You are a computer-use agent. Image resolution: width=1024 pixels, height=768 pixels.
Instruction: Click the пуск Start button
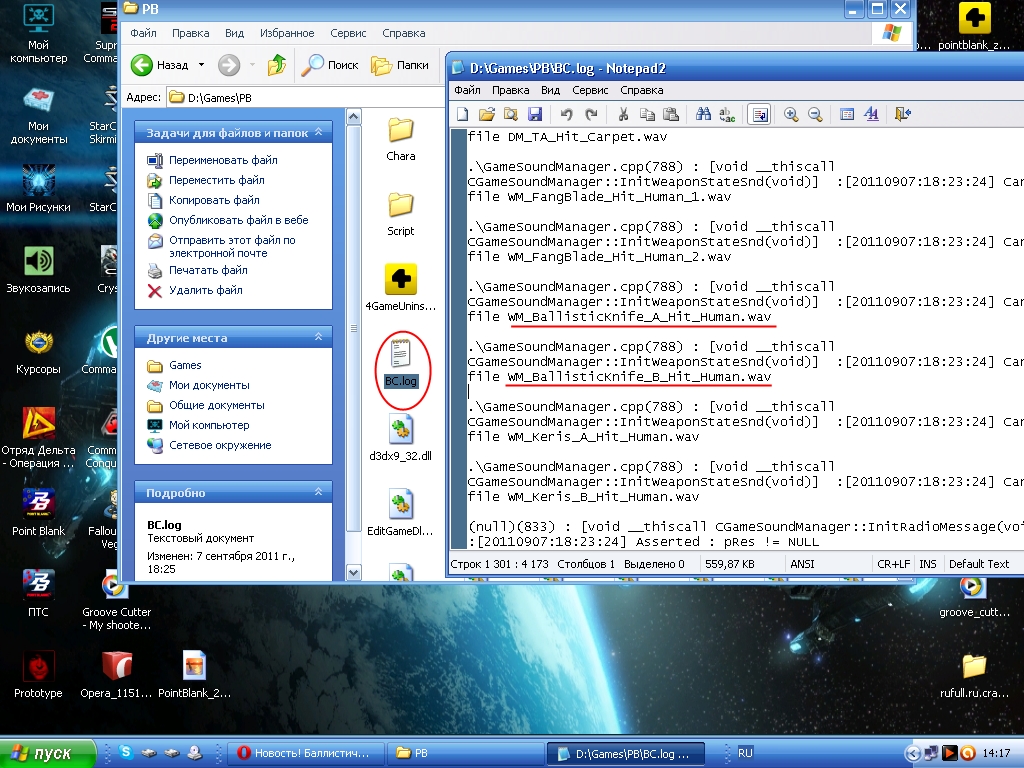click(x=48, y=753)
